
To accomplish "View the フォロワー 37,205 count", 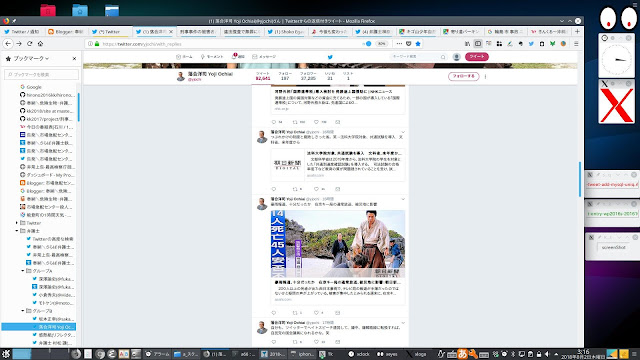I will (308, 76).
